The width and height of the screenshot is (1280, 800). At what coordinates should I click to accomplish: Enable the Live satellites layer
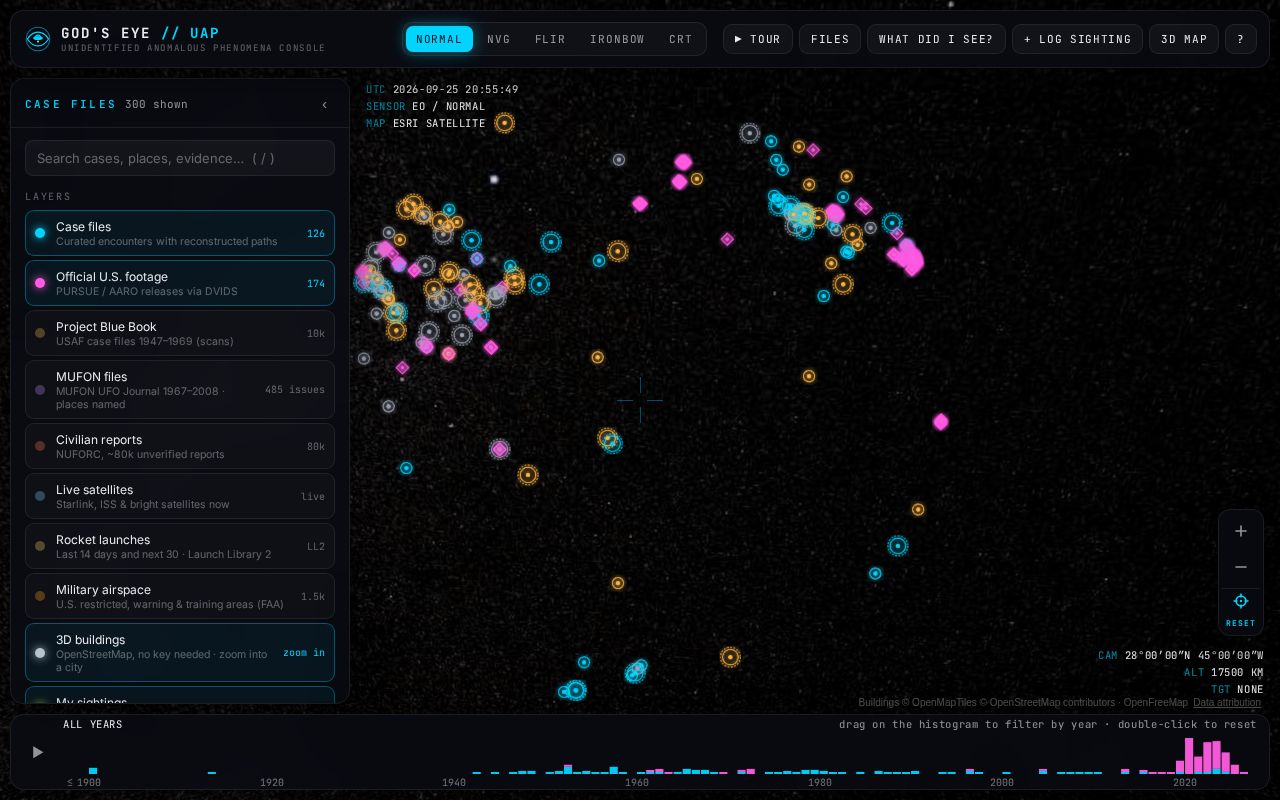click(x=180, y=496)
